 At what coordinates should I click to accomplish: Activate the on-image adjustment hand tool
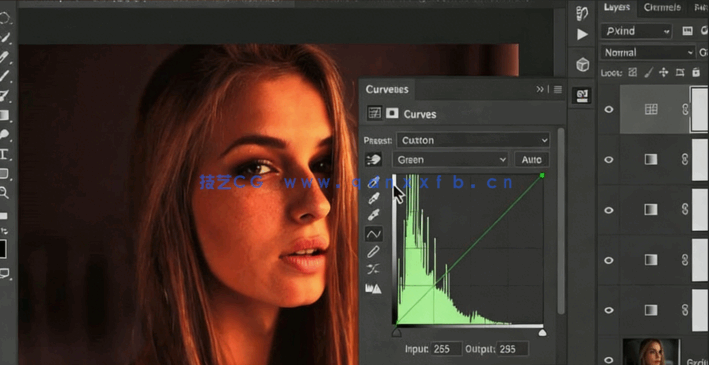point(373,159)
